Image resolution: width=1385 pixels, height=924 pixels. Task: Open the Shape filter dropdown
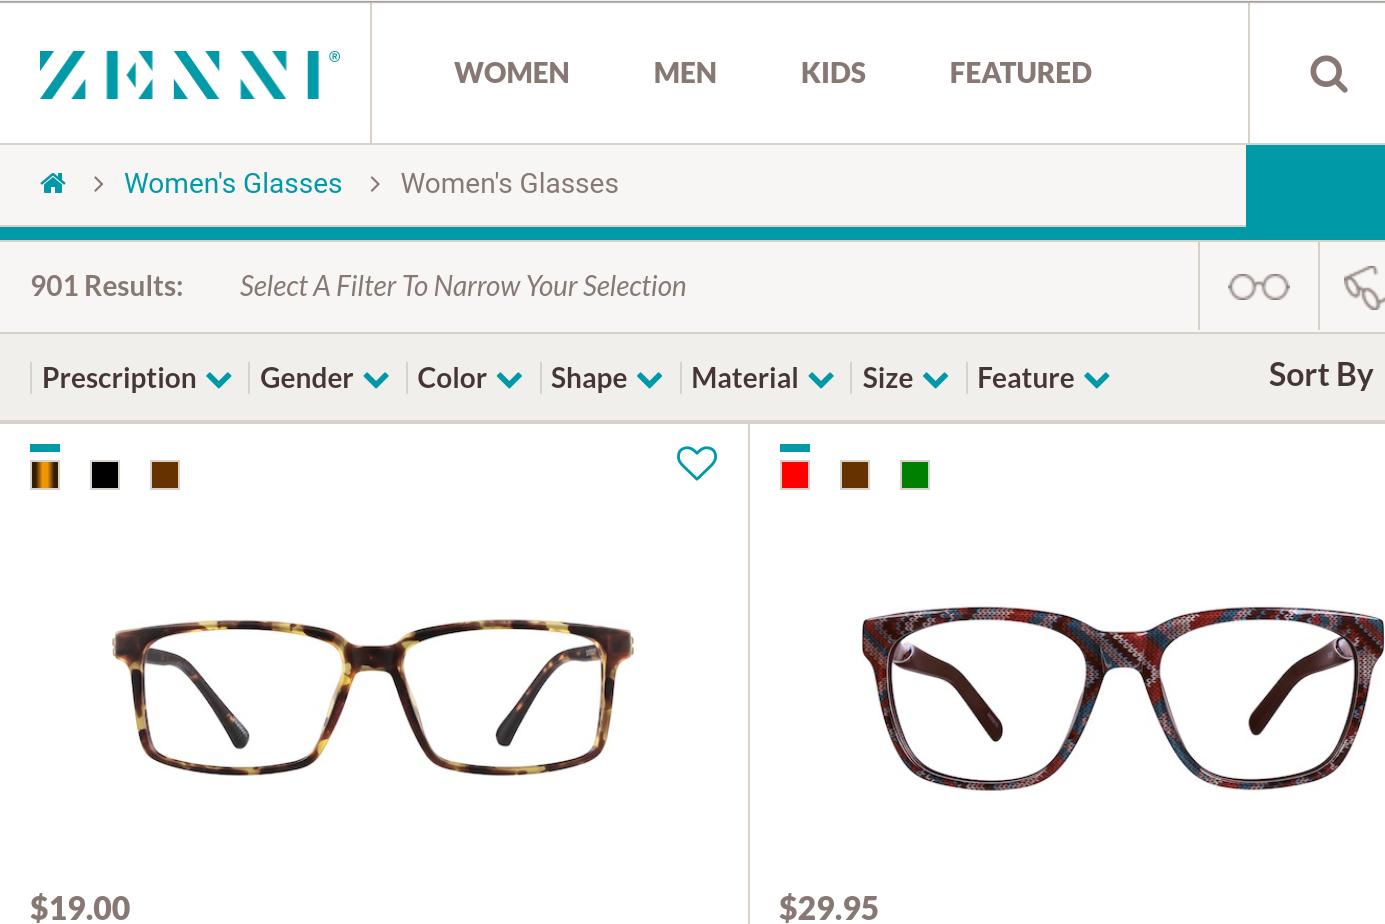click(606, 378)
